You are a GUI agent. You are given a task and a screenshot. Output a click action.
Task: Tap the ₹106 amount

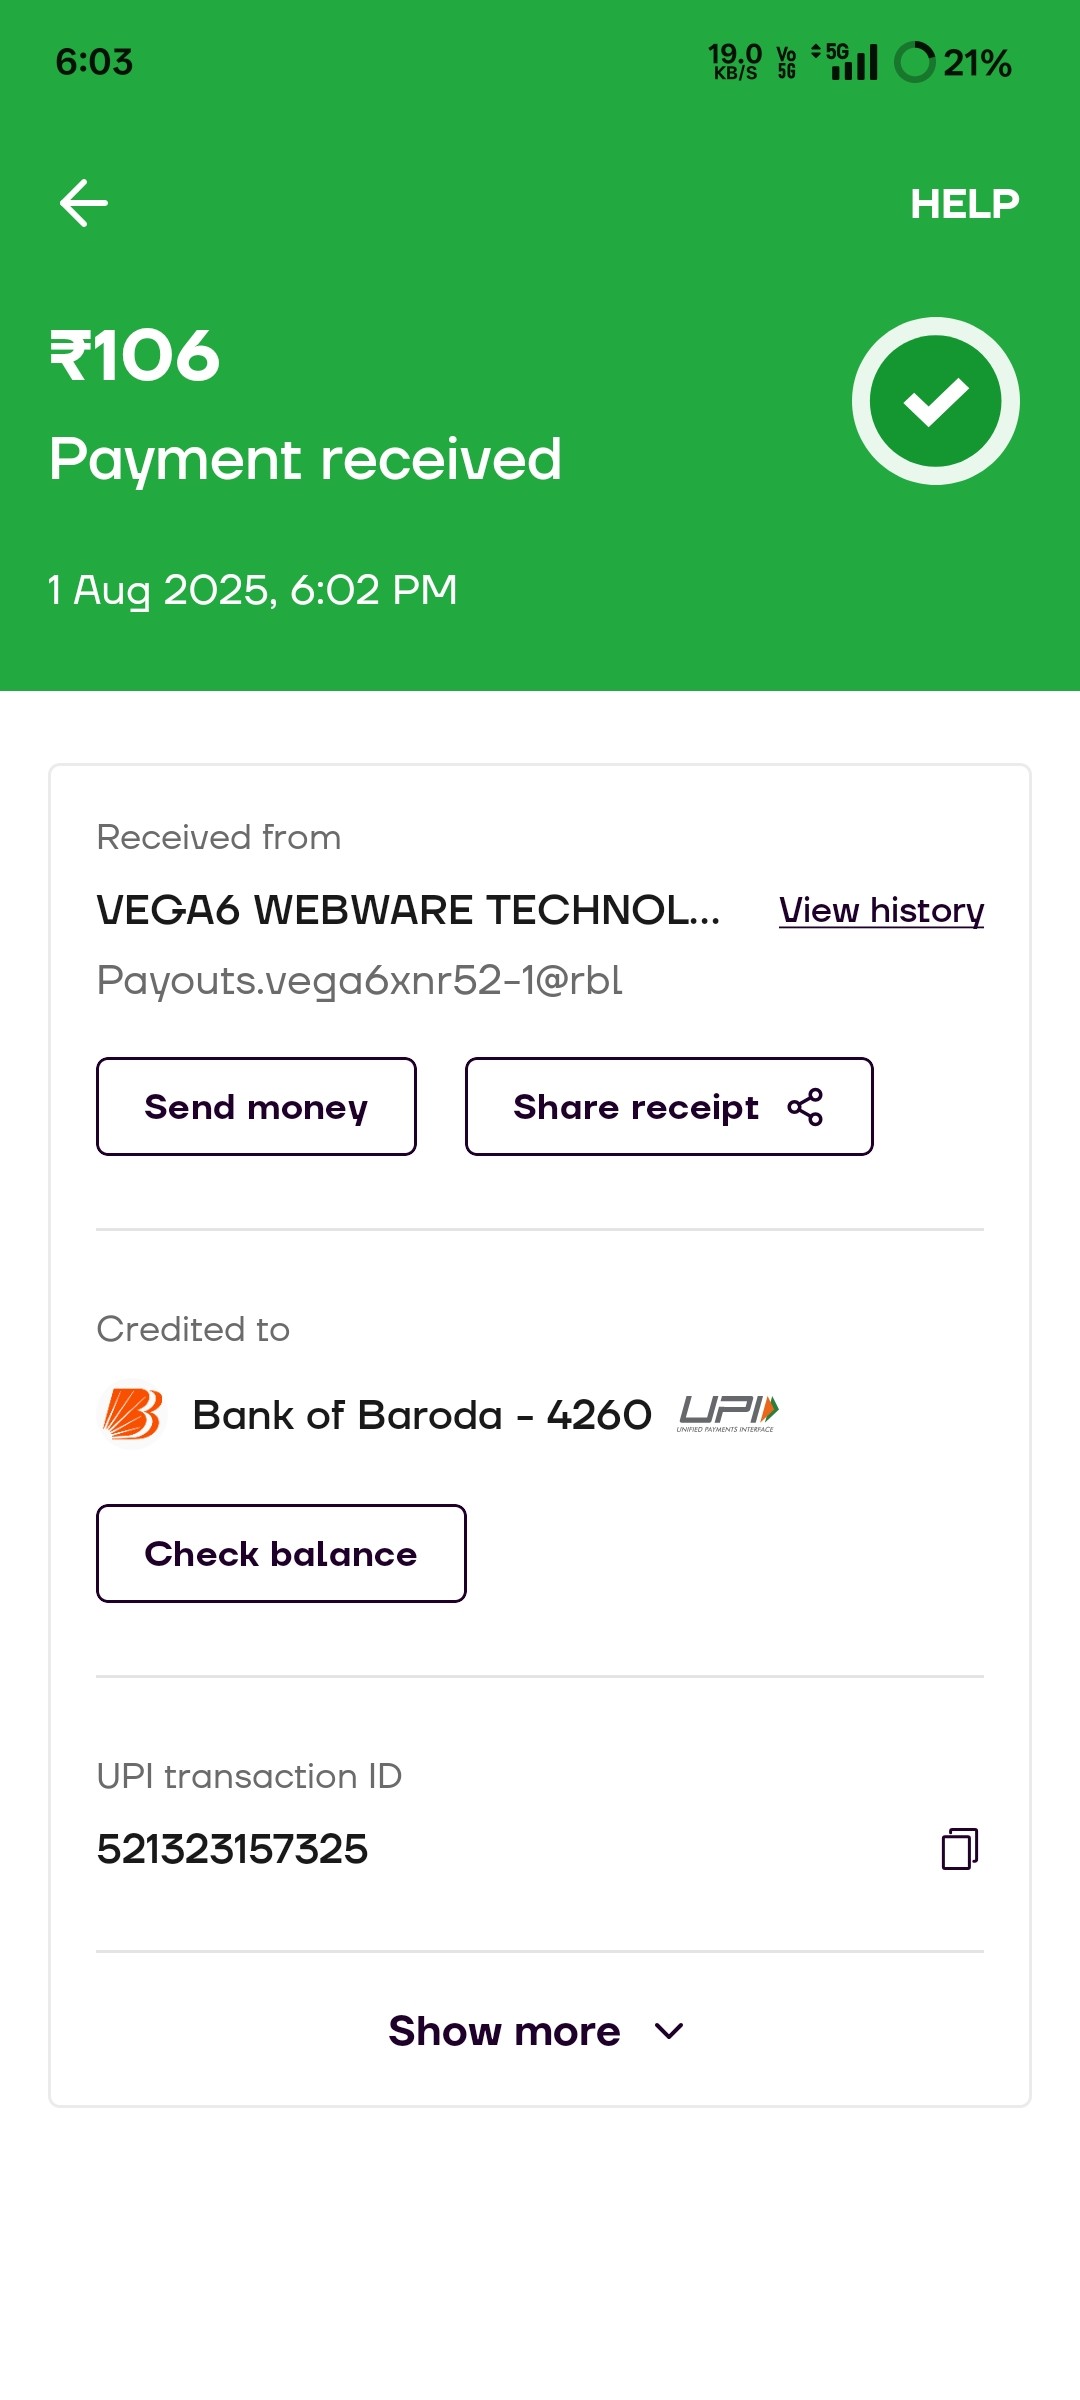pyautogui.click(x=135, y=355)
